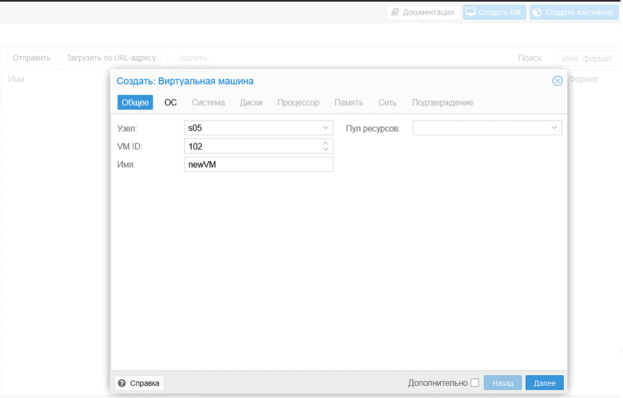Increase VM ID with up spinner arrow
The width and height of the screenshot is (623, 398).
tap(325, 143)
